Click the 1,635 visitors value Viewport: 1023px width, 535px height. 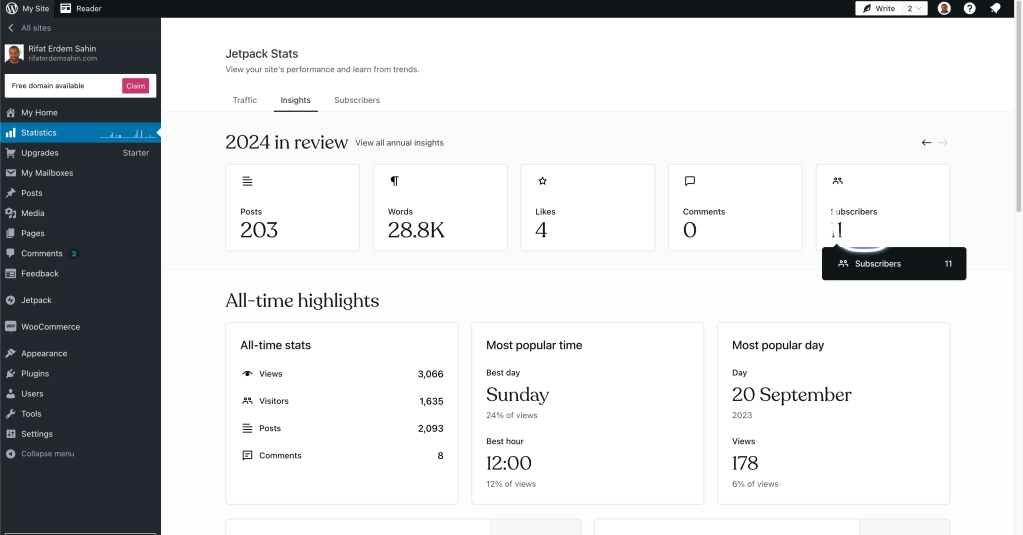(431, 401)
